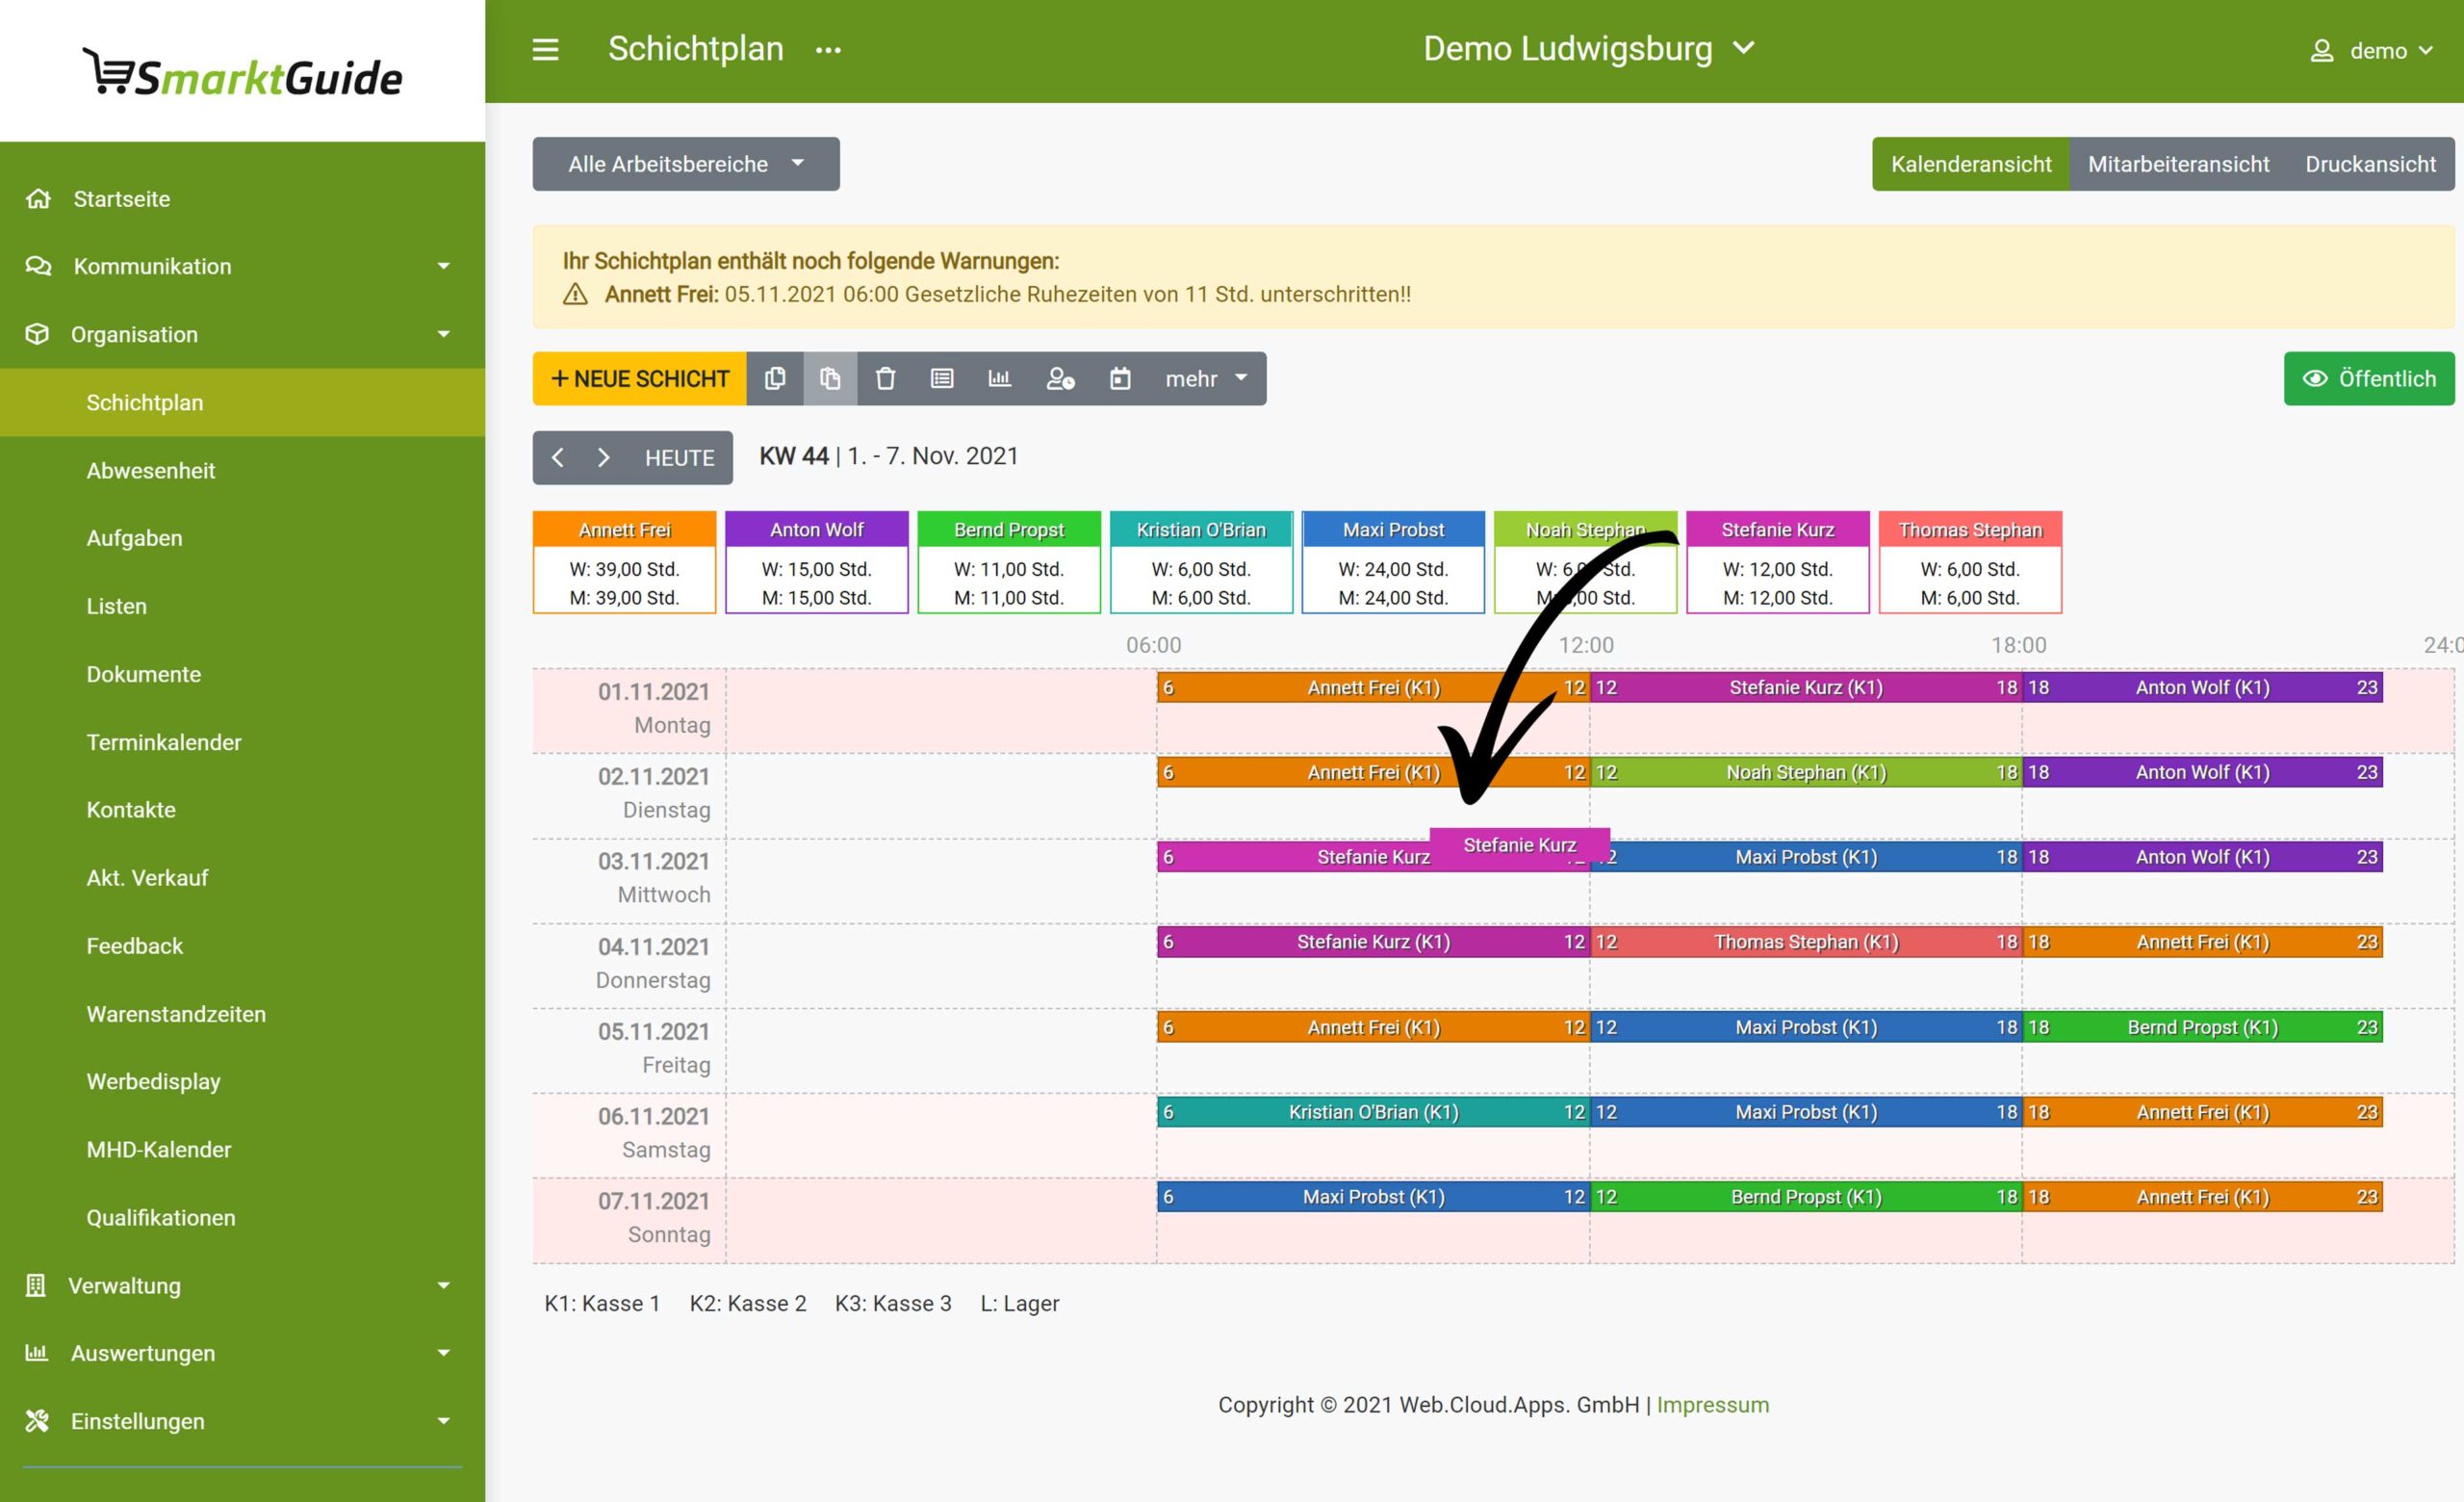Click the warning triangle icon in alert
The image size is (2464, 1502).
tap(575, 294)
